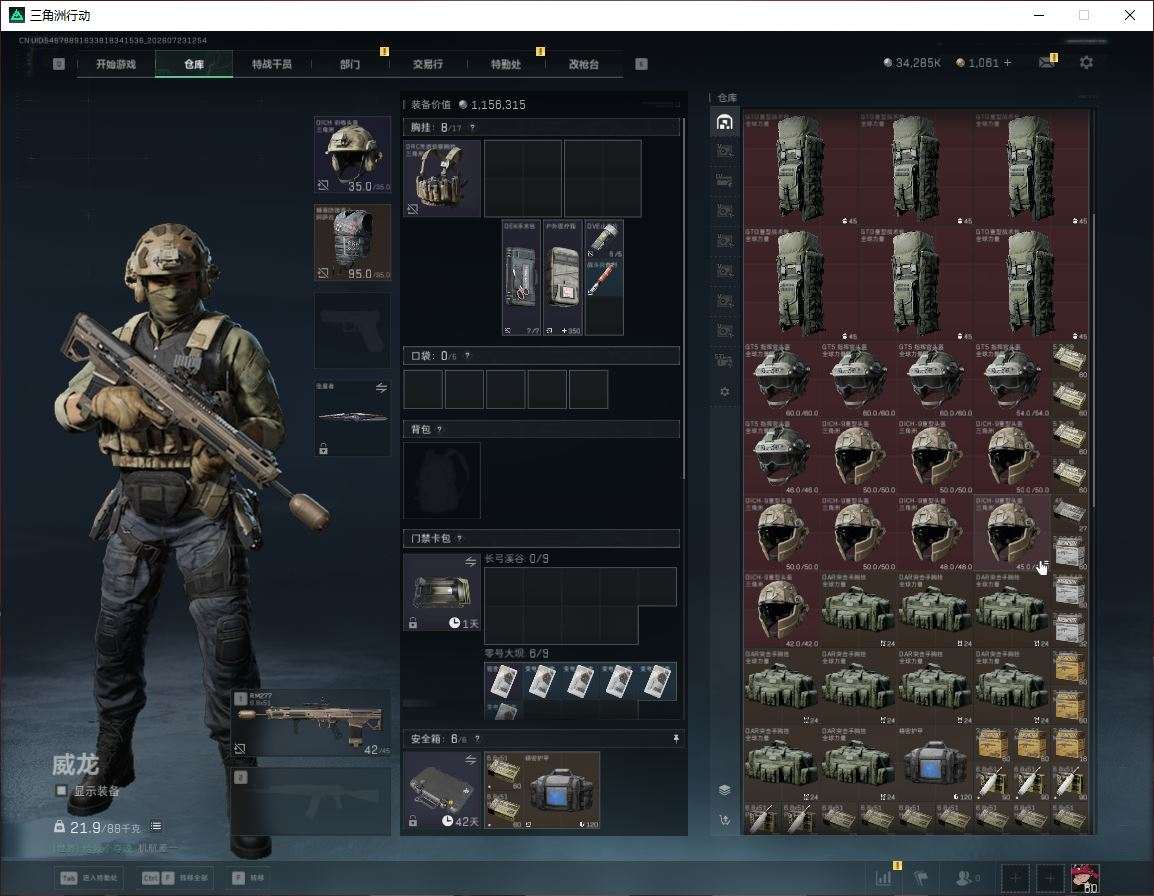Click the help icon next to 背包
Viewport: 1154px width, 896px height.
pos(439,429)
